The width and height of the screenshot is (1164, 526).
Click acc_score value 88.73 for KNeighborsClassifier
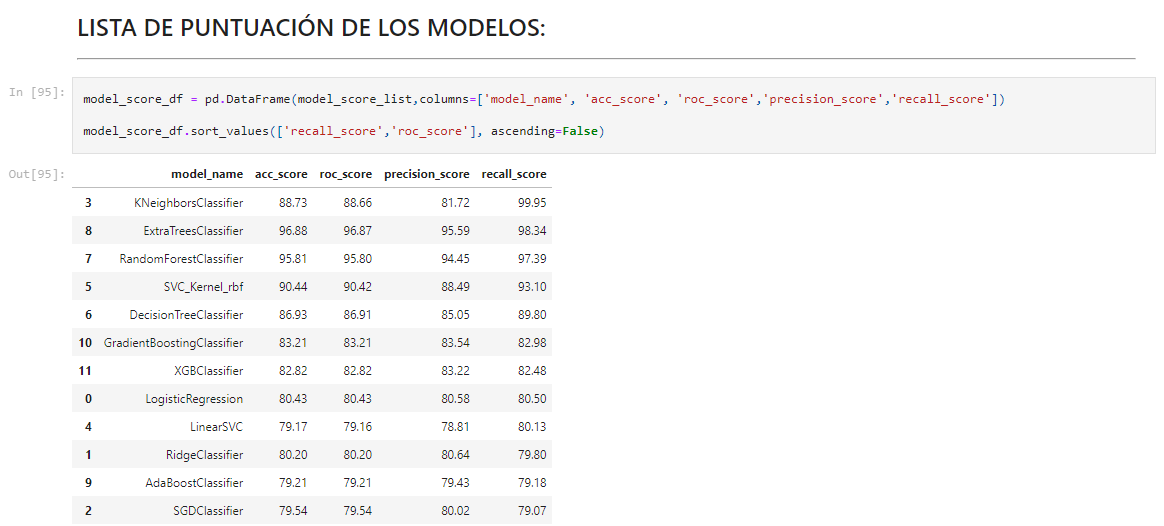[x=293, y=203]
